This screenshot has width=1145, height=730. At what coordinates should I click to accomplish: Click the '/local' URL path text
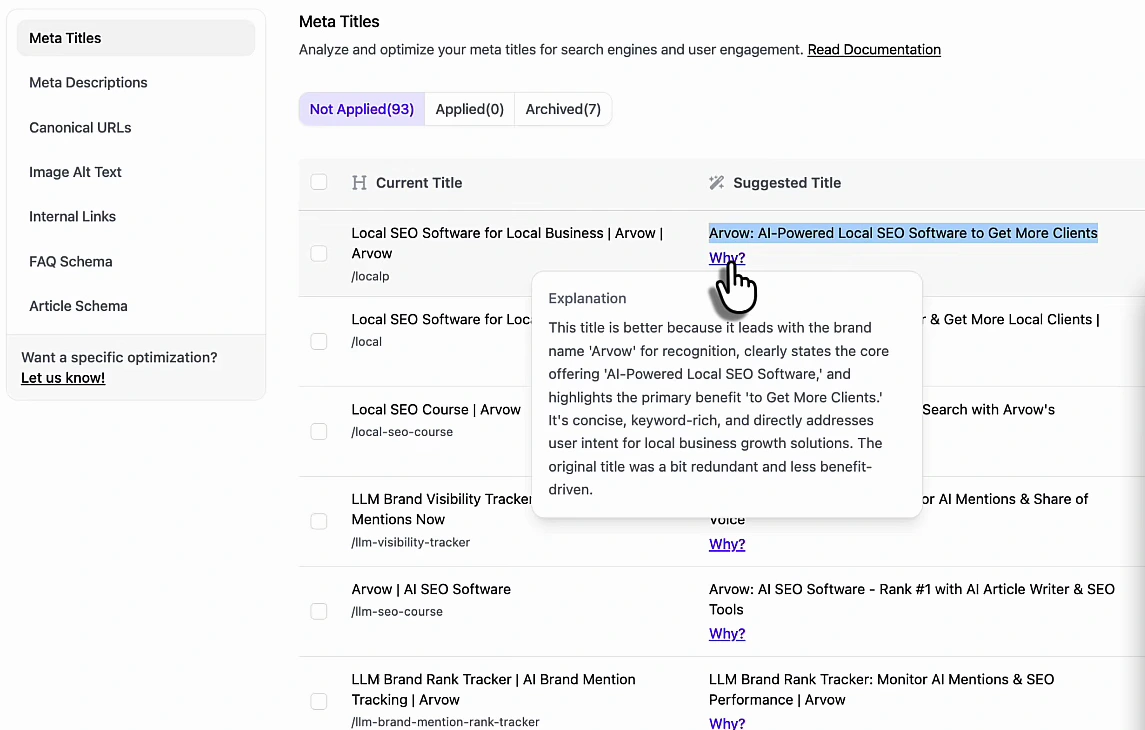[367, 342]
